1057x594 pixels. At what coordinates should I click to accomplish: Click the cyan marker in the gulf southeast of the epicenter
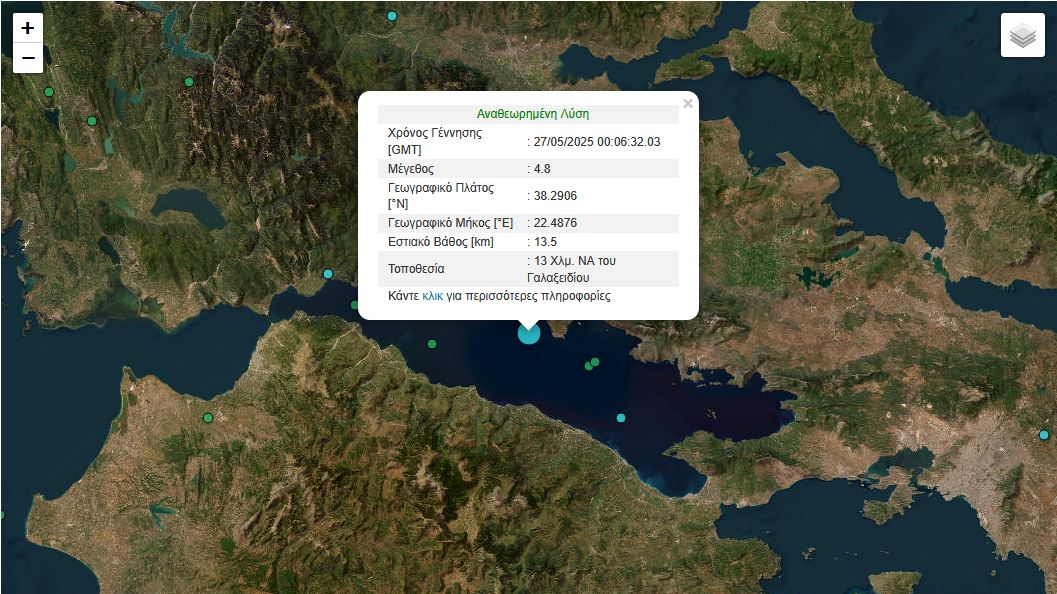point(621,418)
